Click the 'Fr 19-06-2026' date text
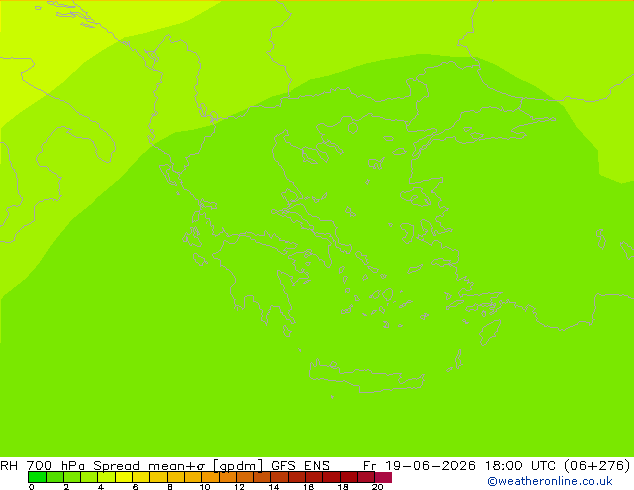The image size is (634, 490). [x=419, y=465]
